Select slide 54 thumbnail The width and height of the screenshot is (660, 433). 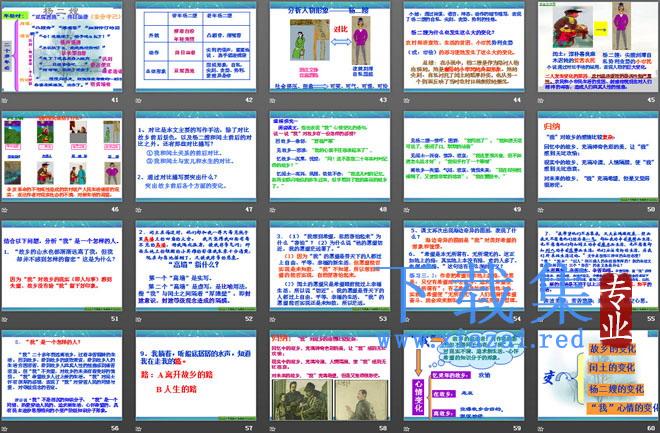pos(464,266)
